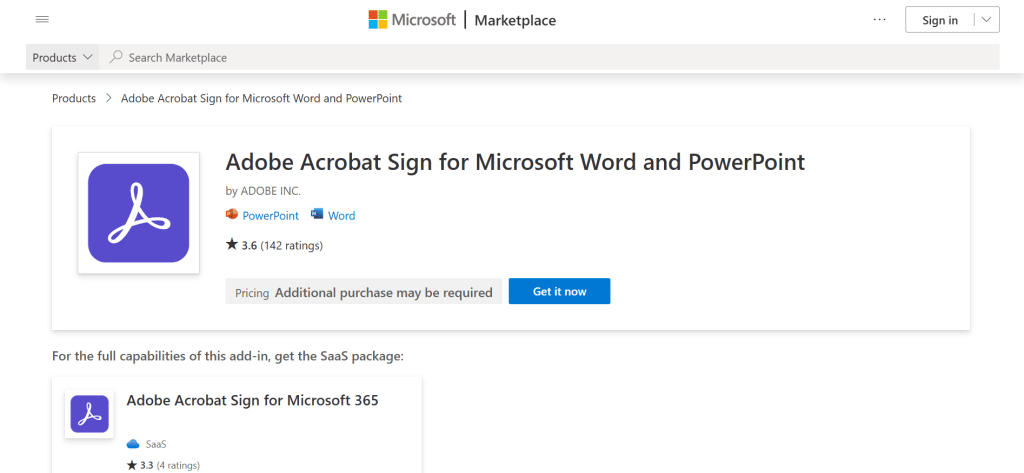Click the search magnifier icon
This screenshot has height=473, width=1024.
click(x=116, y=58)
